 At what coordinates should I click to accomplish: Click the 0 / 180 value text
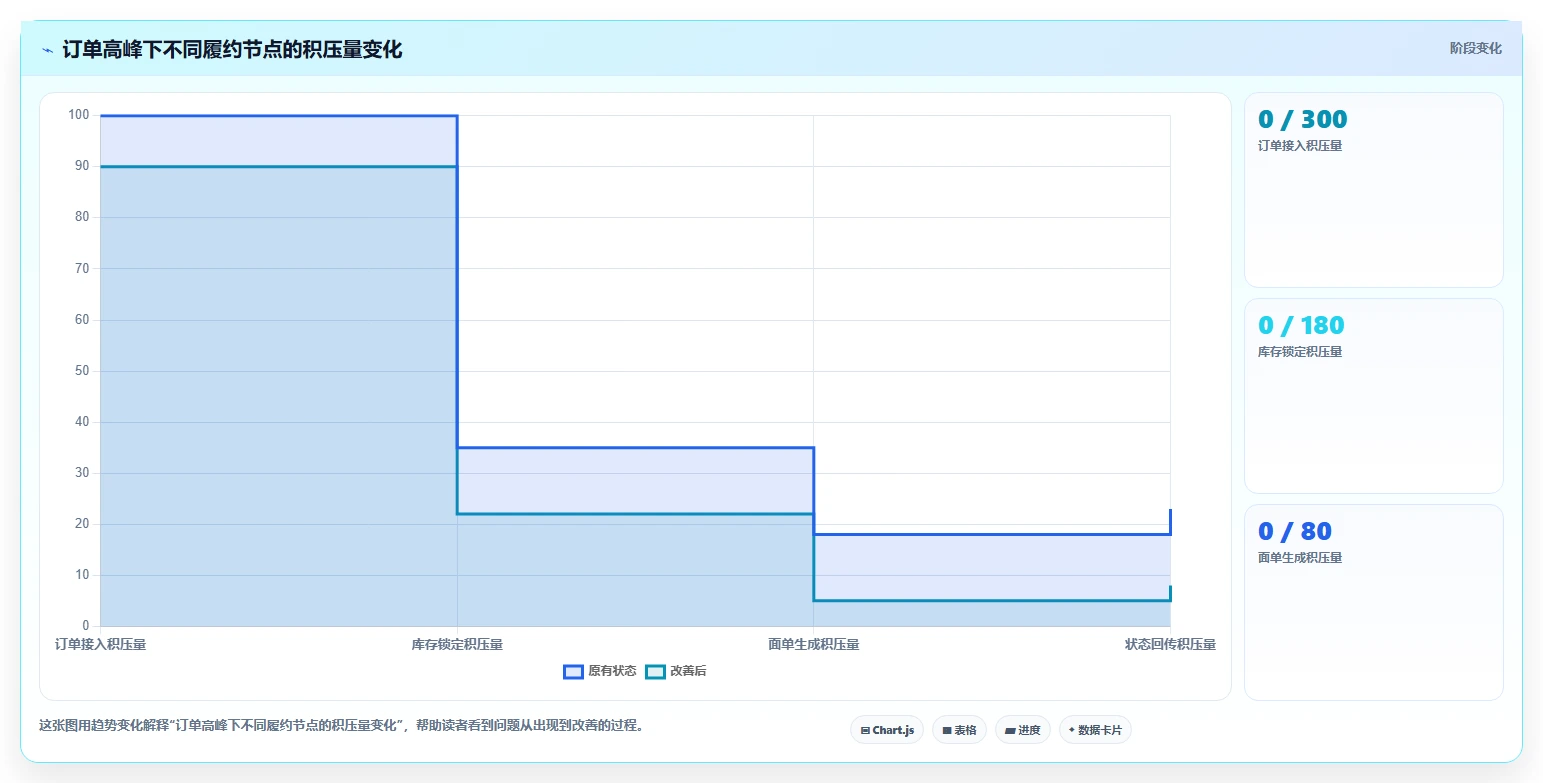(x=1301, y=325)
